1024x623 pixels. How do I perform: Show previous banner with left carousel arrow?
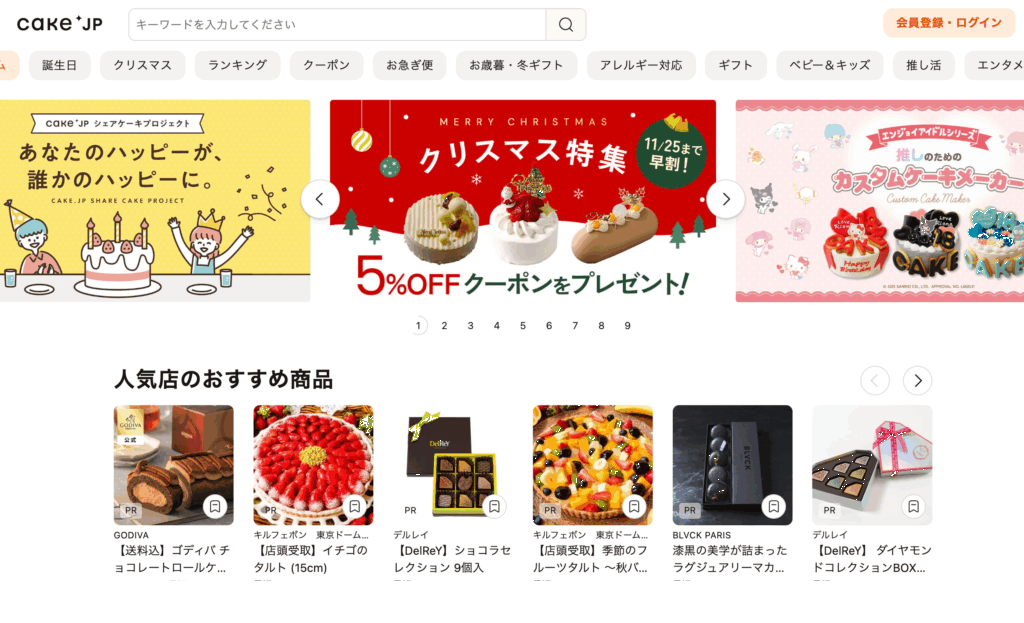[320, 199]
